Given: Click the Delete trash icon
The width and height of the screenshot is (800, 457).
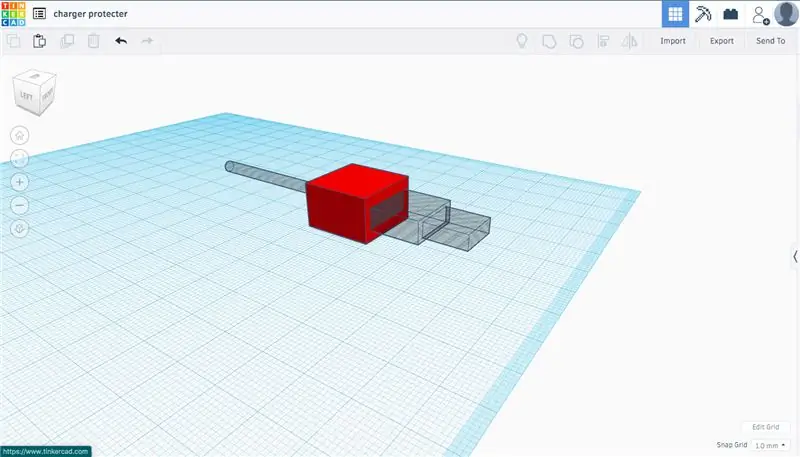Looking at the screenshot, I should coord(93,41).
